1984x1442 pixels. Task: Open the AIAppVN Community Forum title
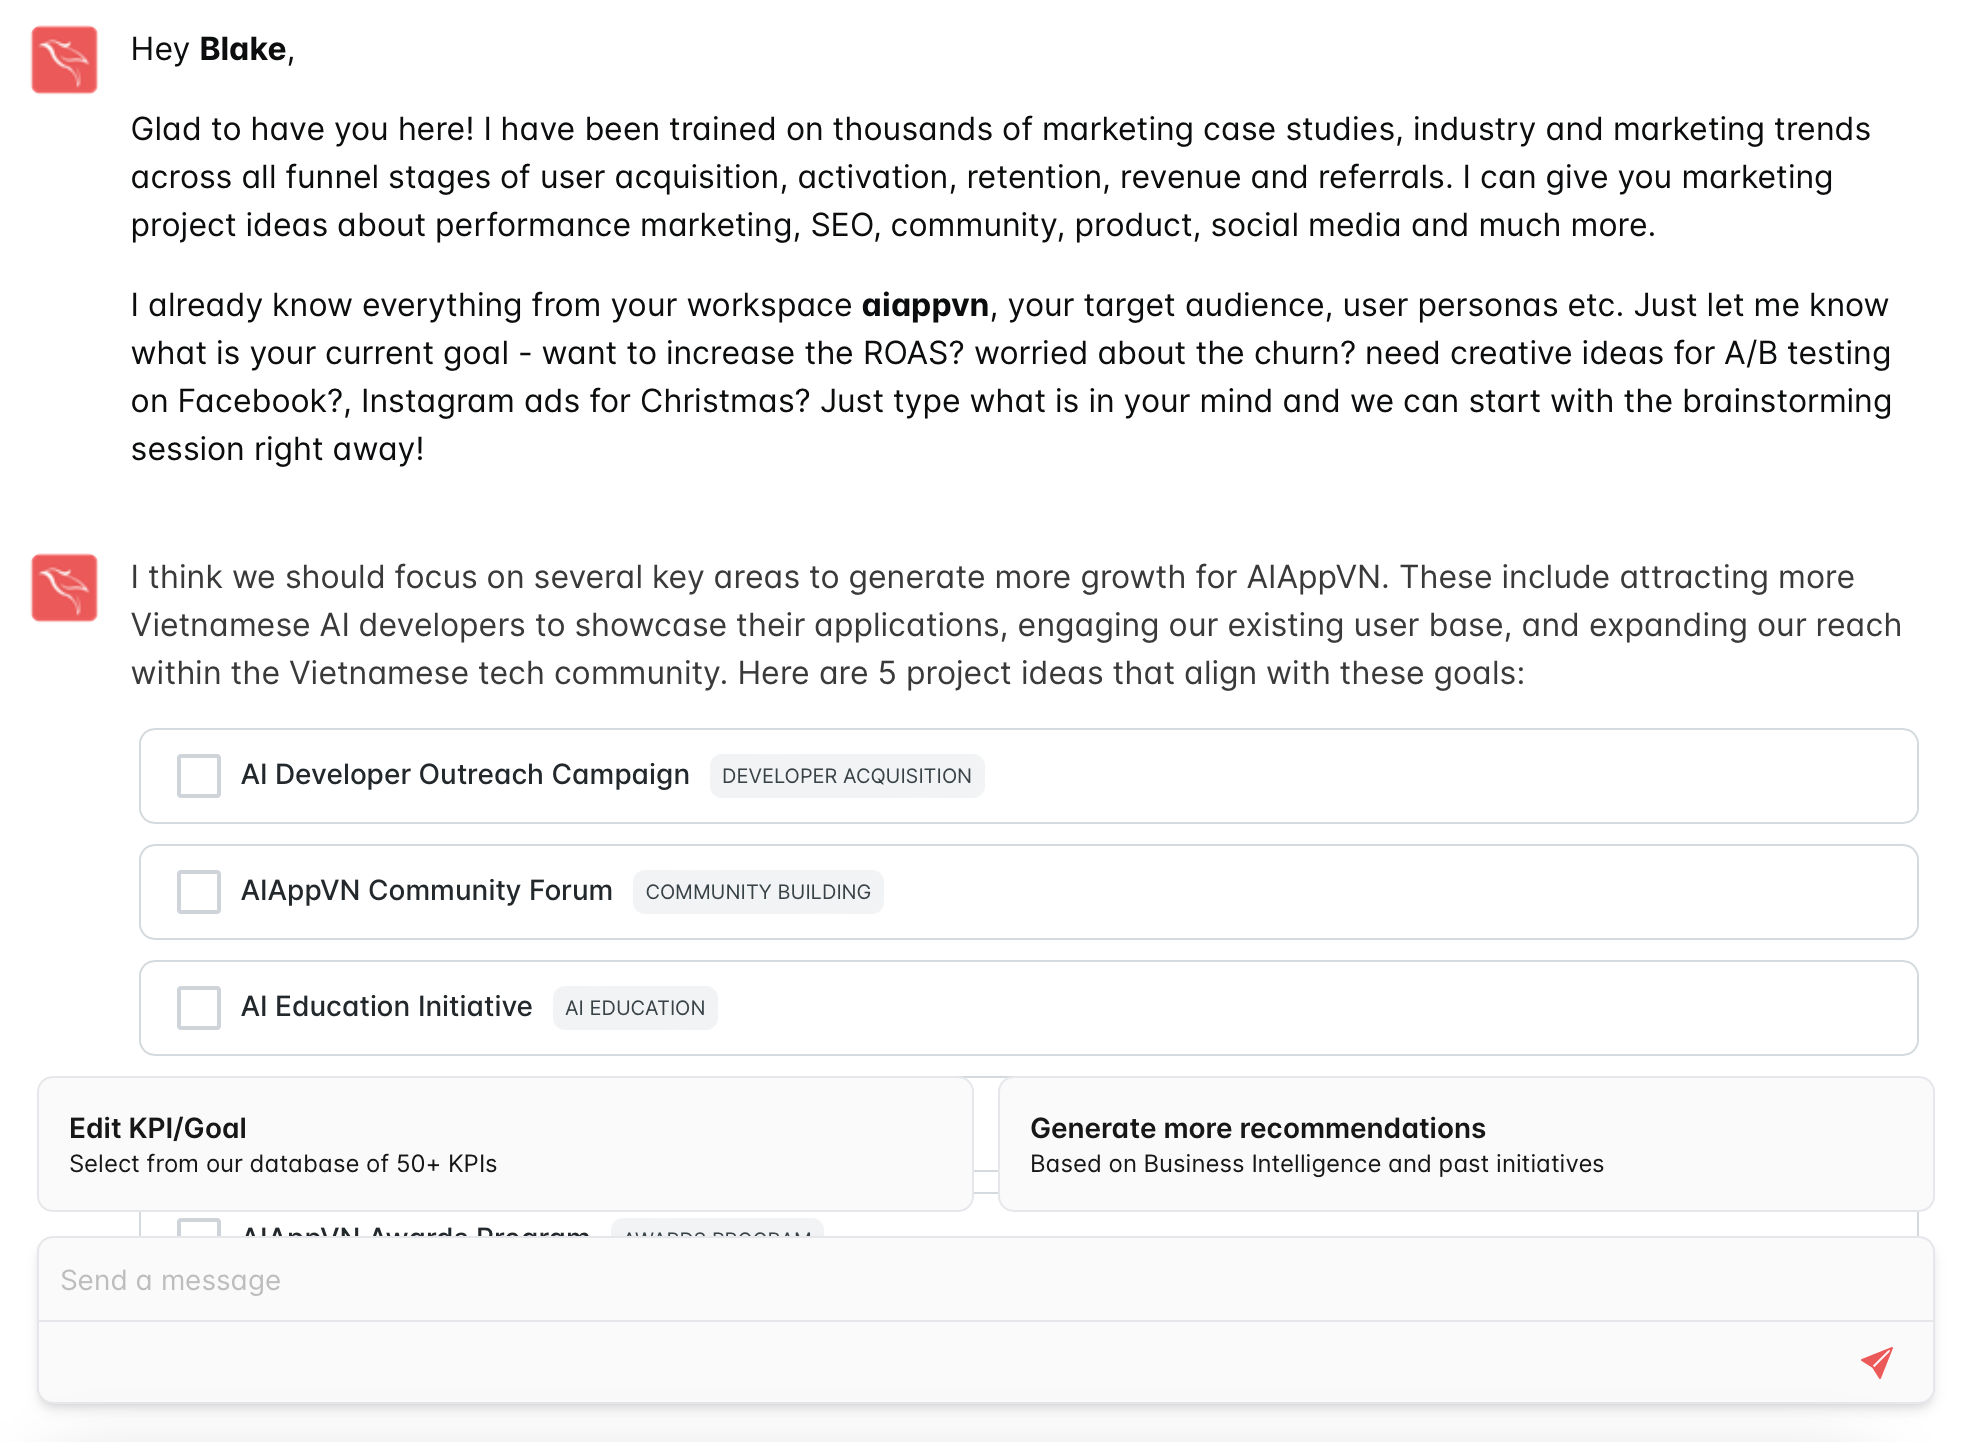click(x=427, y=891)
